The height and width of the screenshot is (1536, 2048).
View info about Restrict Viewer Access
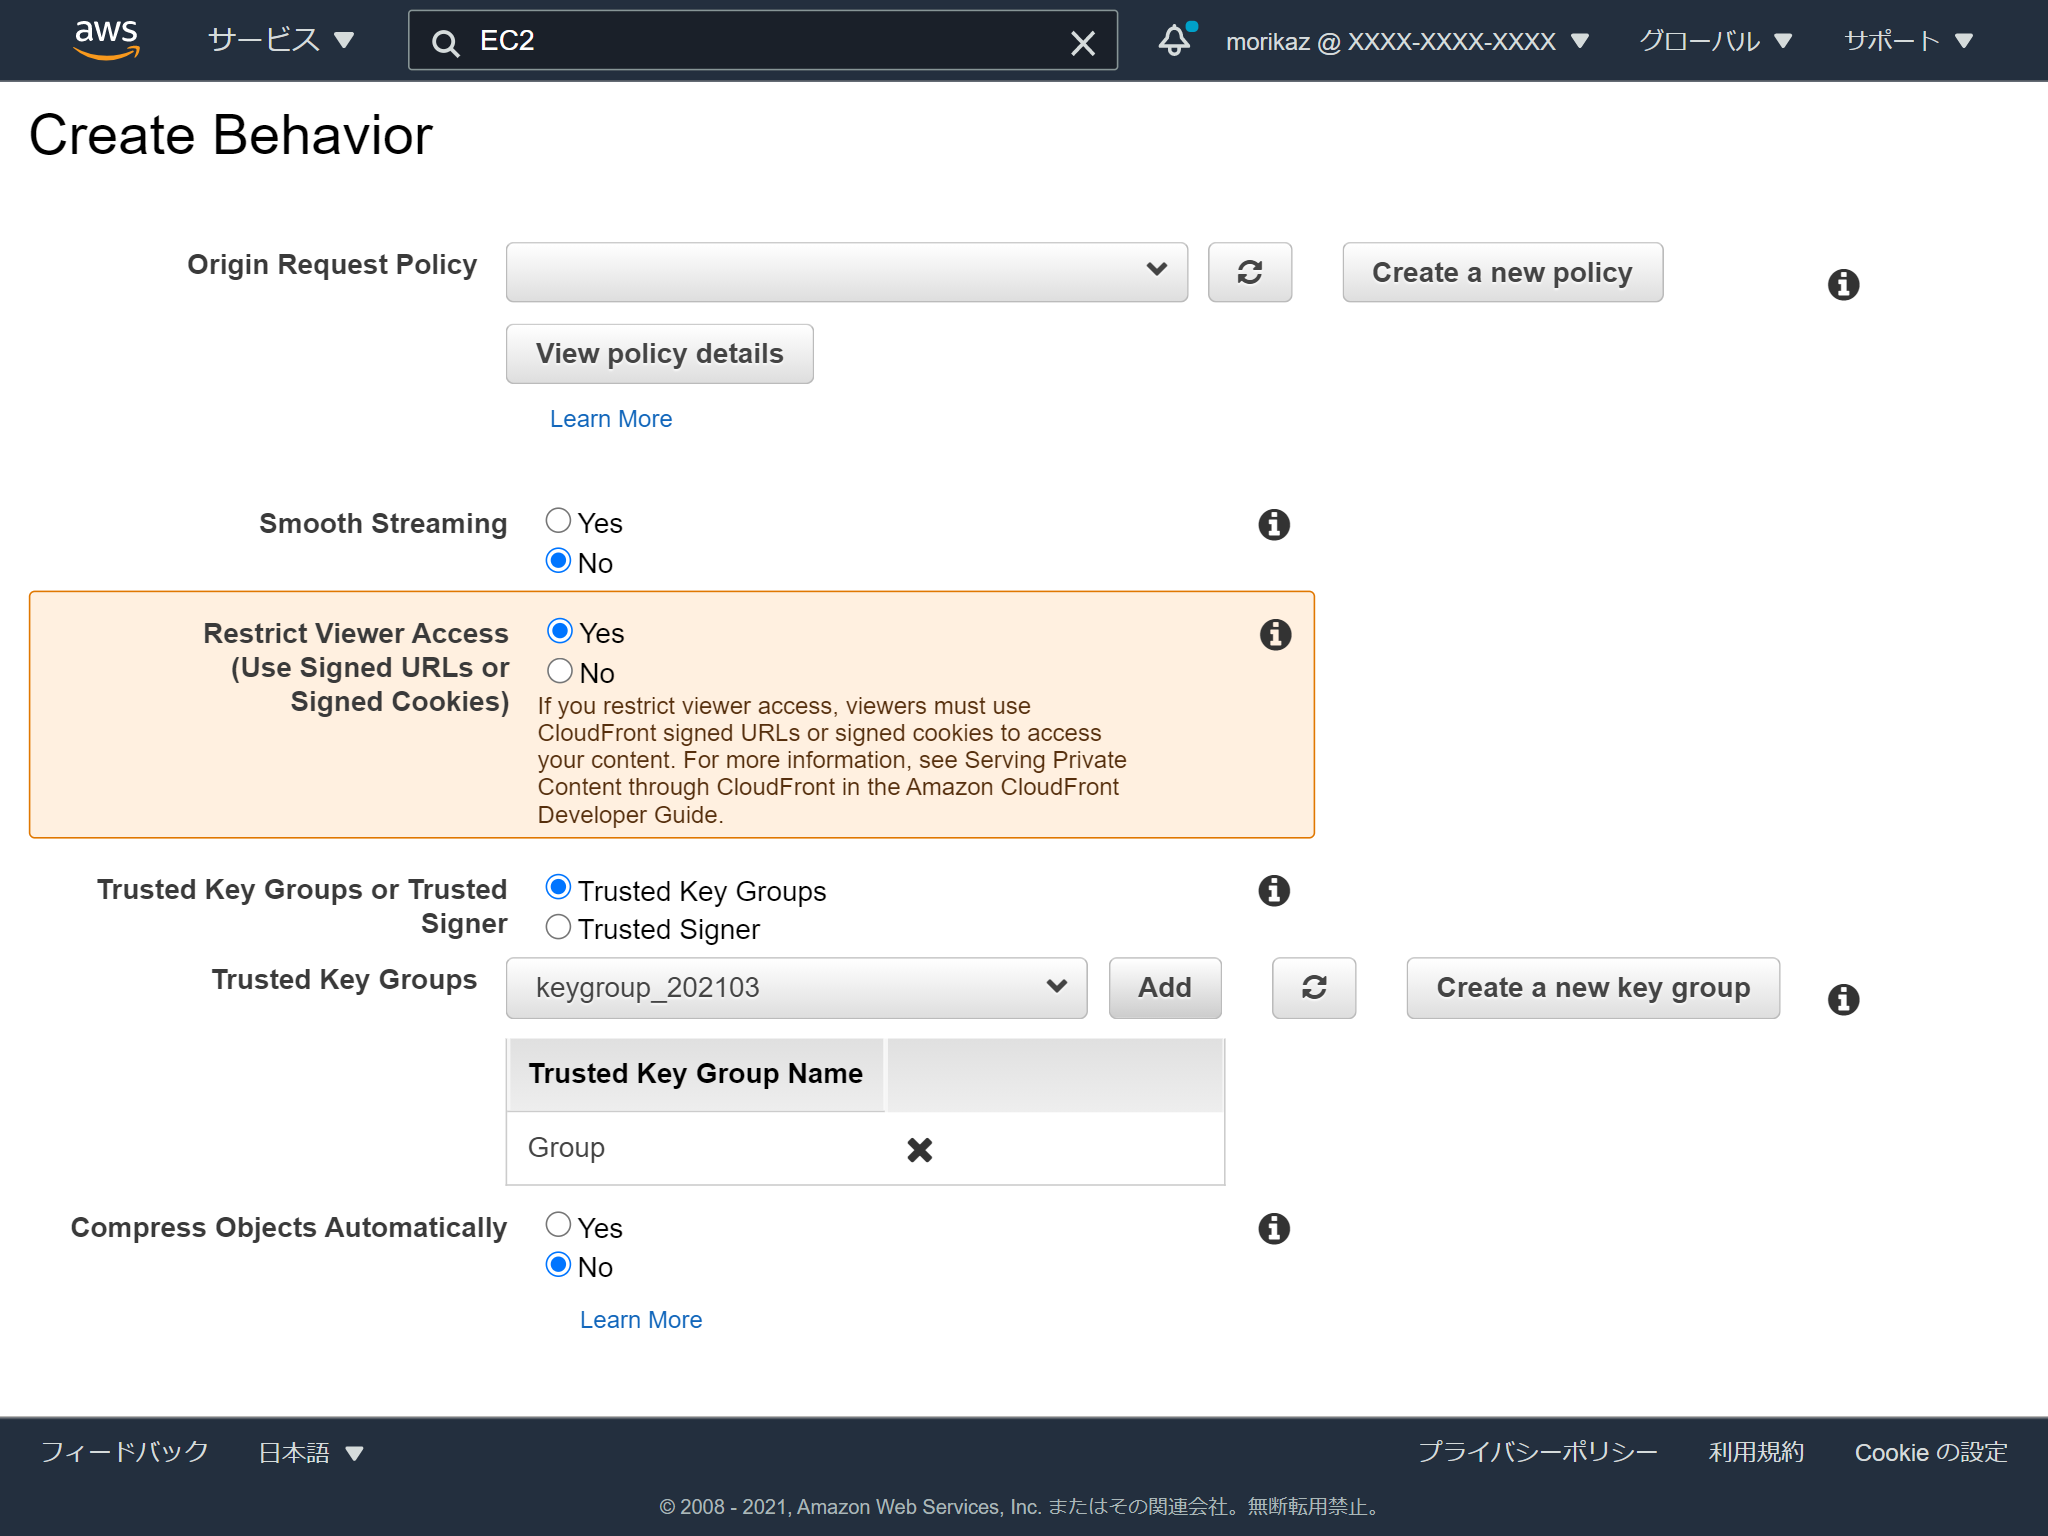point(1274,633)
